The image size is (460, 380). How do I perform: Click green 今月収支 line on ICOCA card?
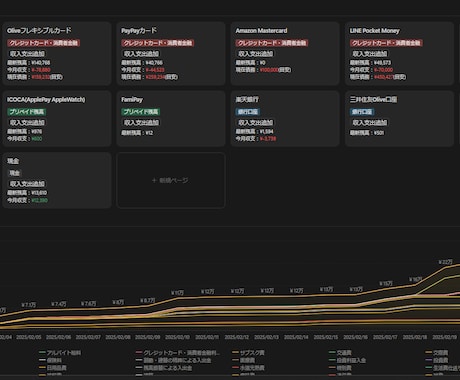point(25,139)
